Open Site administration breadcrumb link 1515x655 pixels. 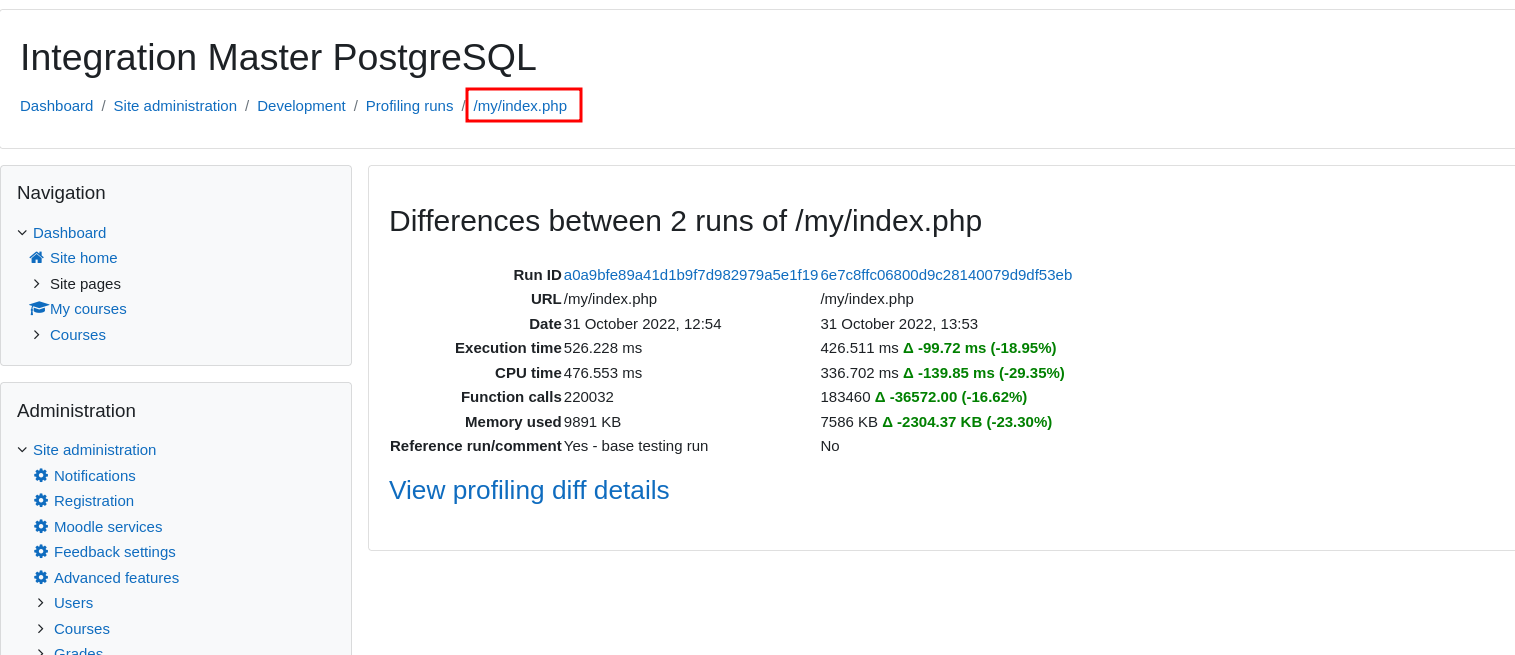pyautogui.click(x=175, y=106)
